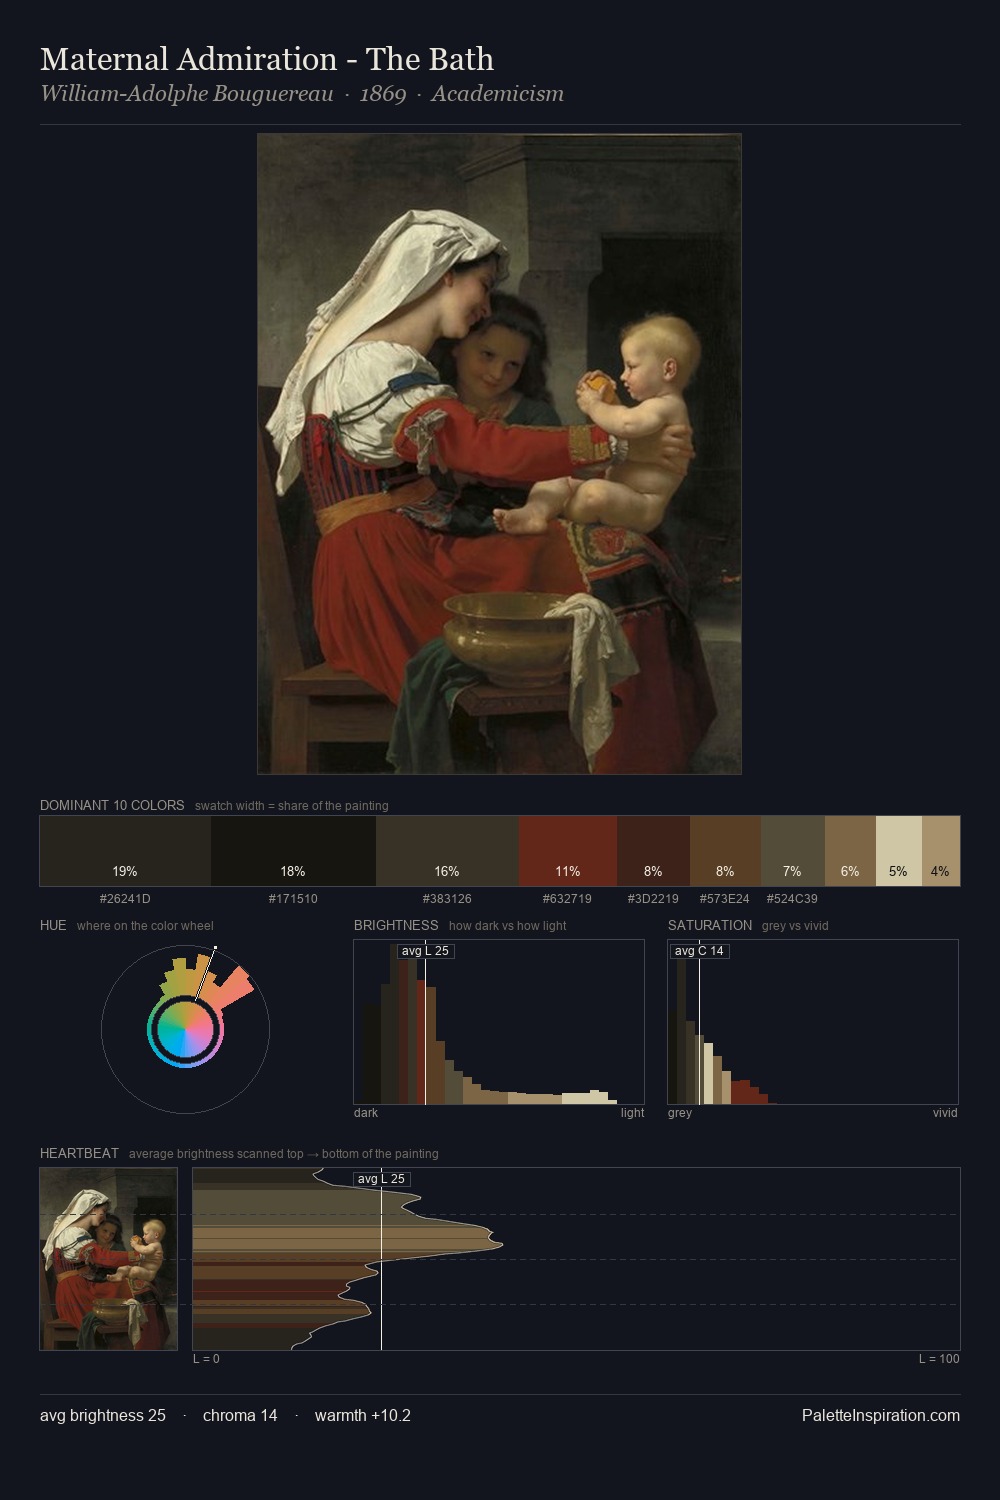The height and width of the screenshot is (1500, 1000).
Task: Click the avg L 25 label in brightness chart
Action: [x=425, y=951]
